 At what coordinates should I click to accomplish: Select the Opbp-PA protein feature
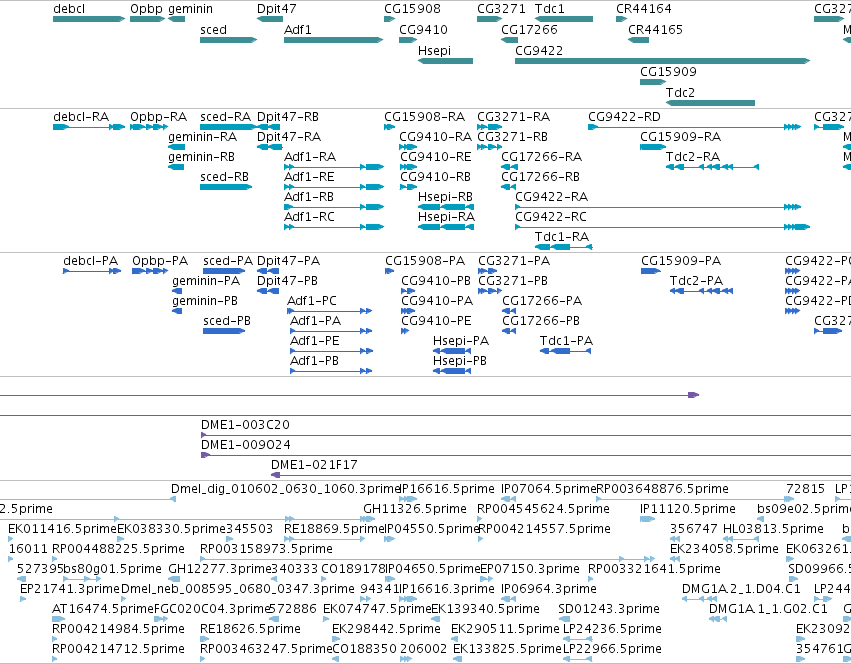[150, 271]
